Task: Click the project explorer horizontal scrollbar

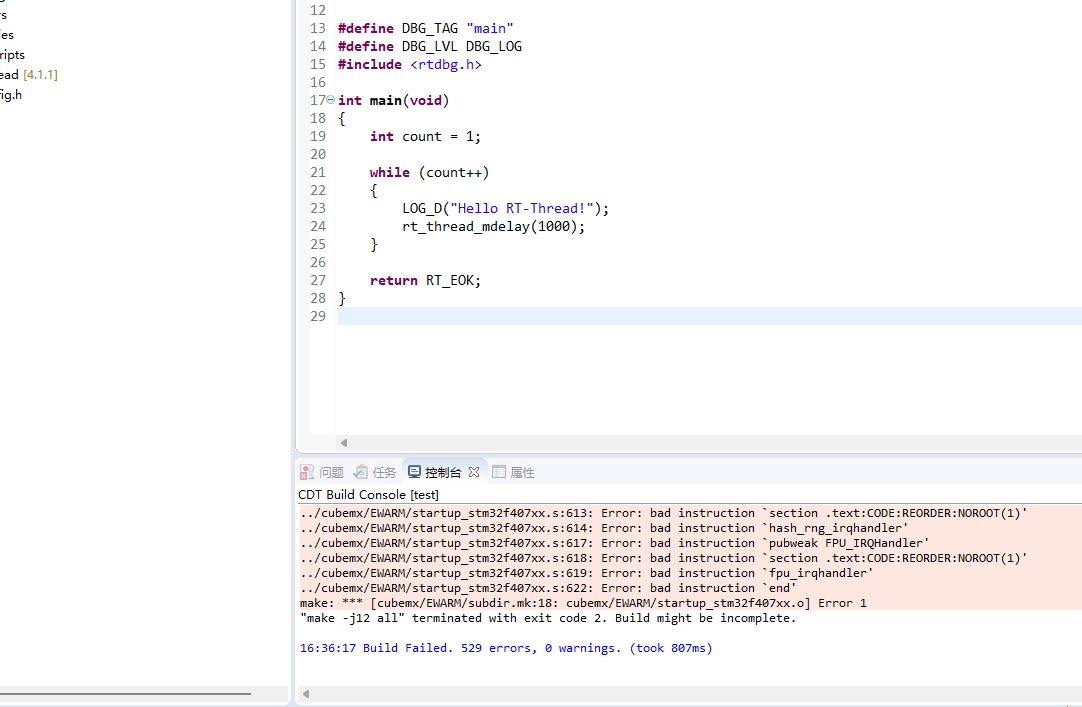Action: coord(125,693)
